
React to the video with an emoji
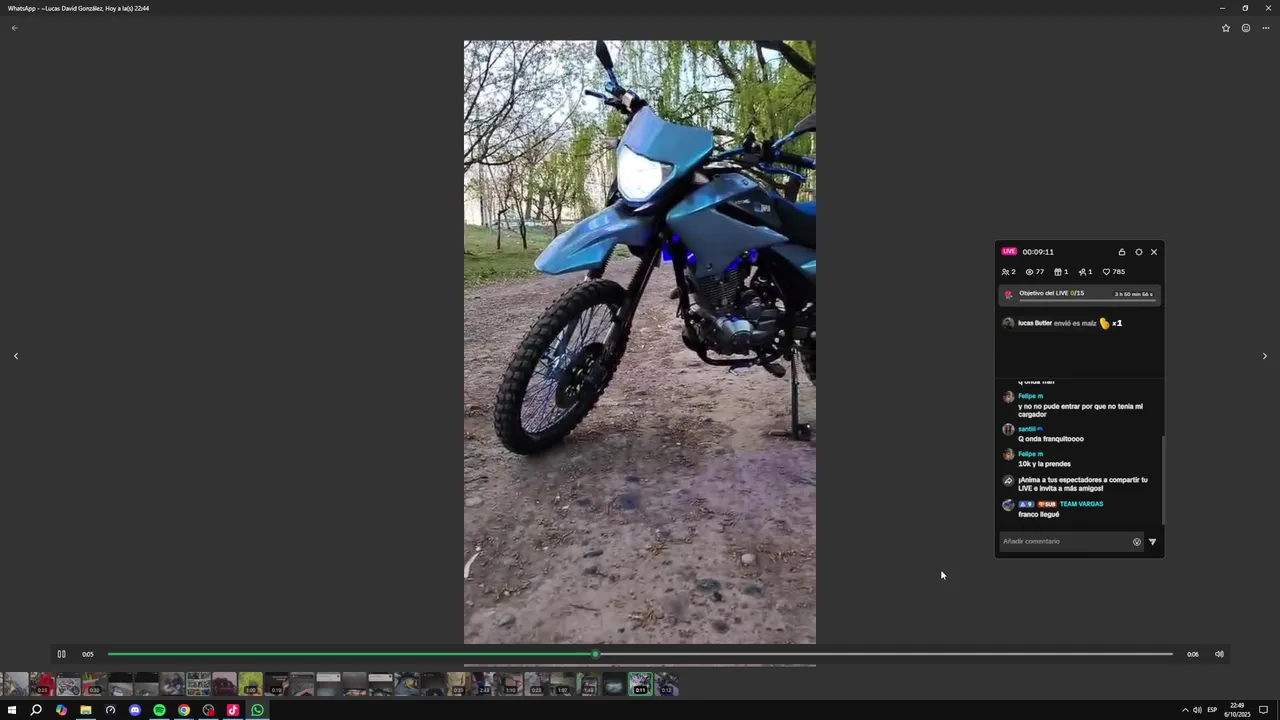point(1246,28)
